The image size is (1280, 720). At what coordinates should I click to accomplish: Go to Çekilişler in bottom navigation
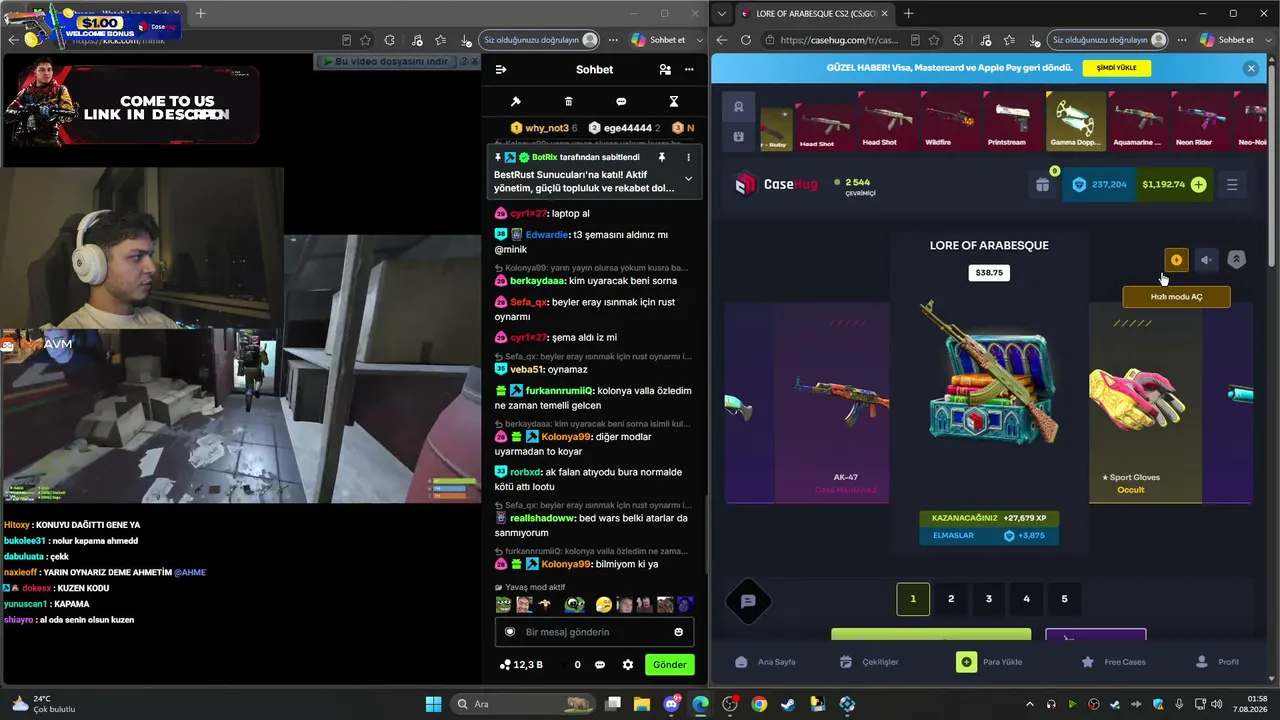point(868,662)
